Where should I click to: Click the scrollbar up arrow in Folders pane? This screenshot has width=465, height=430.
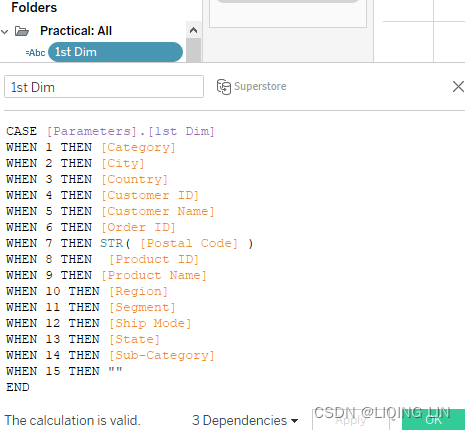(x=193, y=31)
